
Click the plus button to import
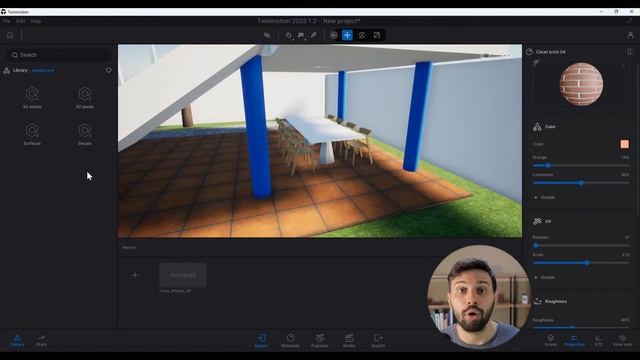click(135, 276)
